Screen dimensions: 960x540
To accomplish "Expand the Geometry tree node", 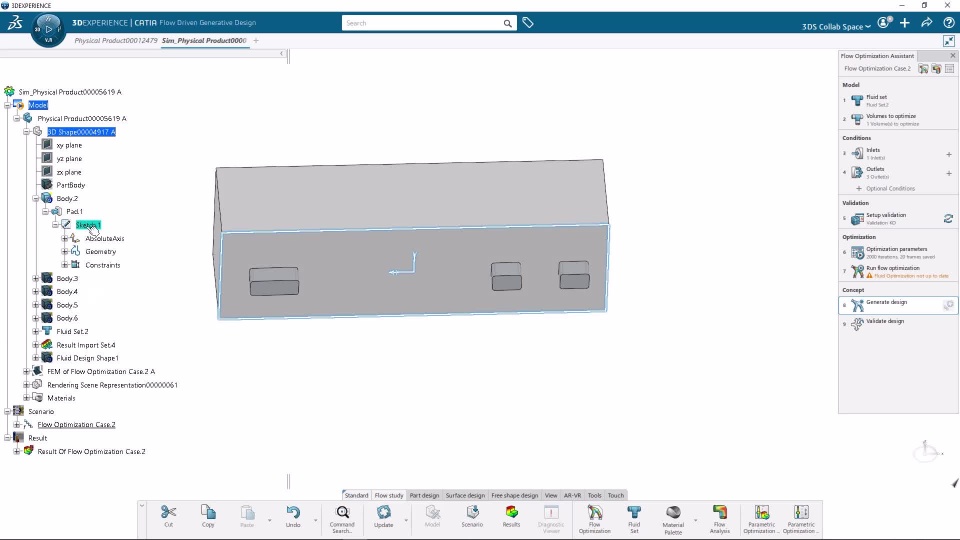I will (x=64, y=252).
